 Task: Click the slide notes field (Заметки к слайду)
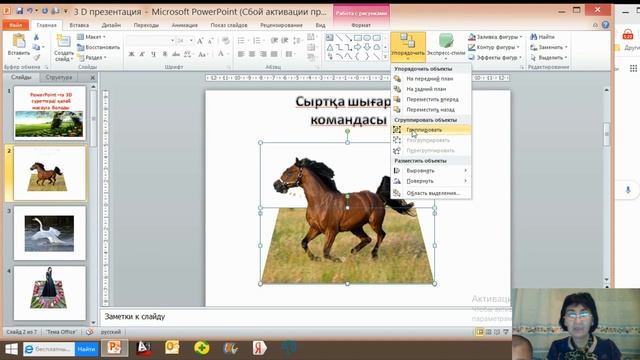tap(305, 317)
